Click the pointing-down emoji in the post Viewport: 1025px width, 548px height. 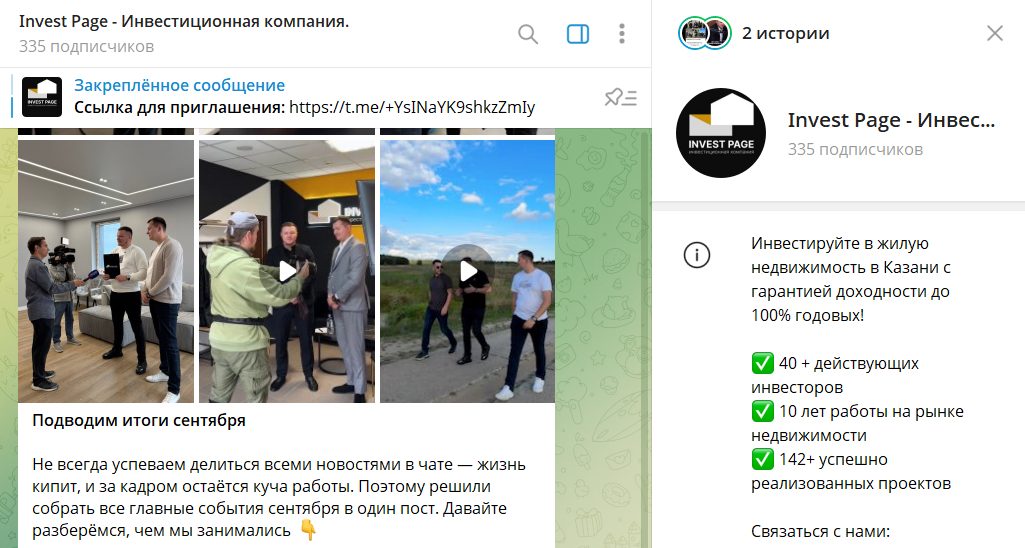click(x=309, y=530)
